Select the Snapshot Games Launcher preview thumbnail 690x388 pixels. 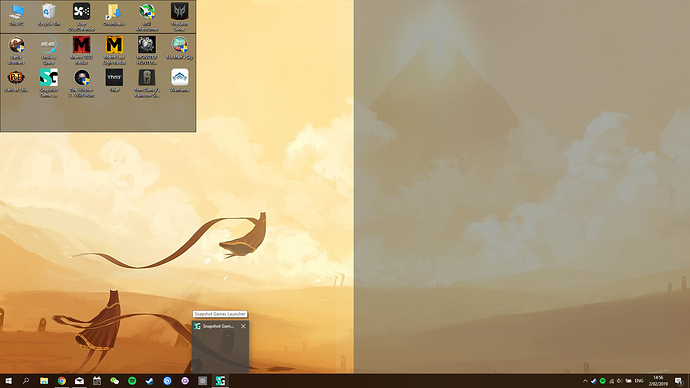click(220, 347)
